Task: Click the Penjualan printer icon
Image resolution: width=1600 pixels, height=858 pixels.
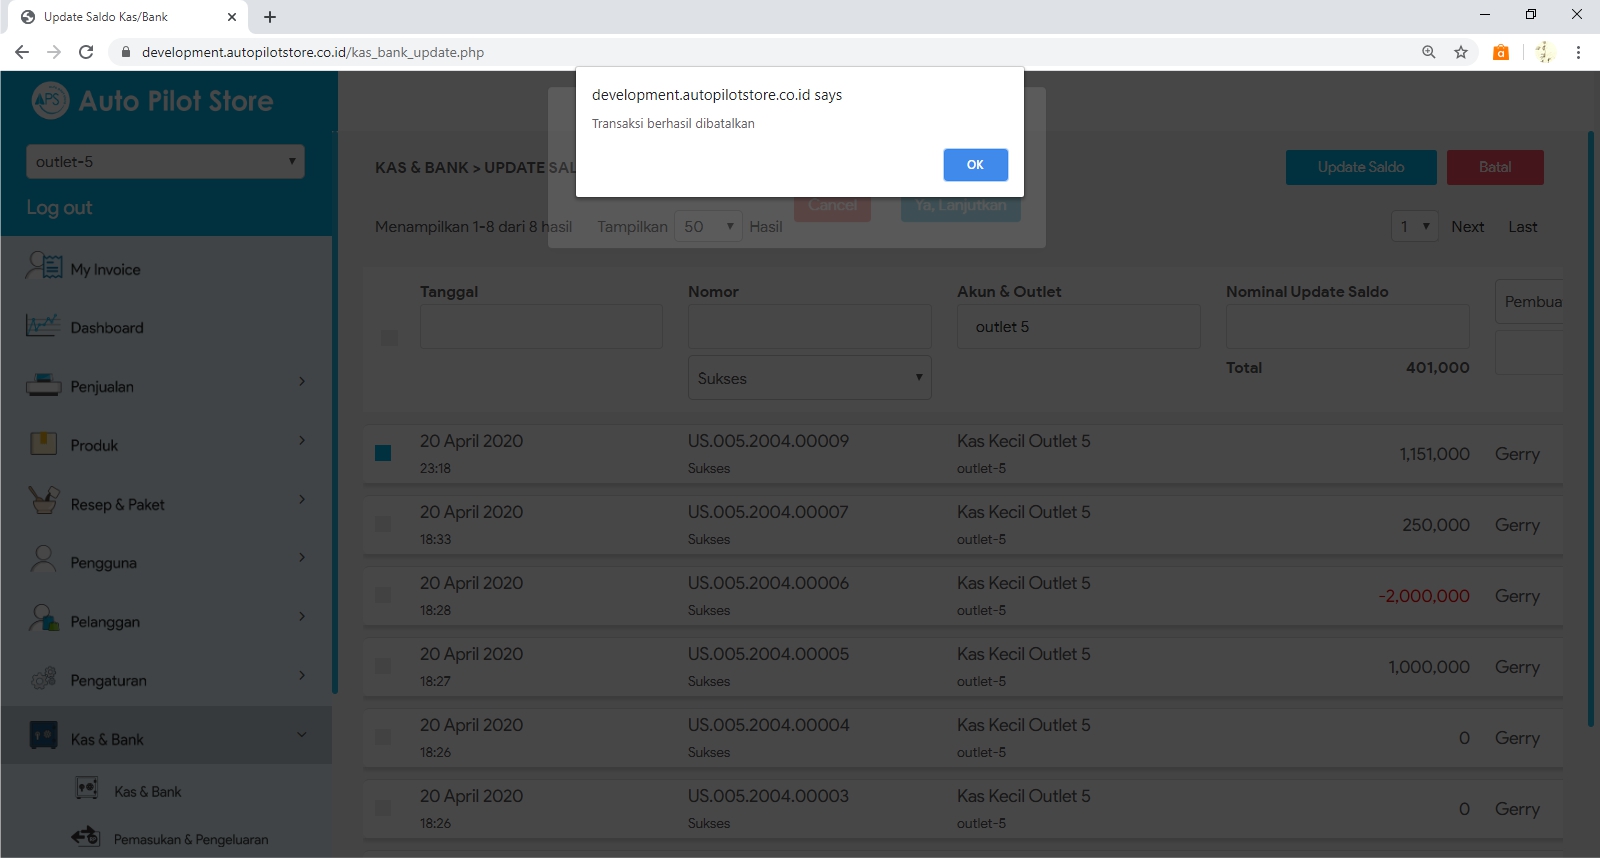Action: tap(43, 385)
